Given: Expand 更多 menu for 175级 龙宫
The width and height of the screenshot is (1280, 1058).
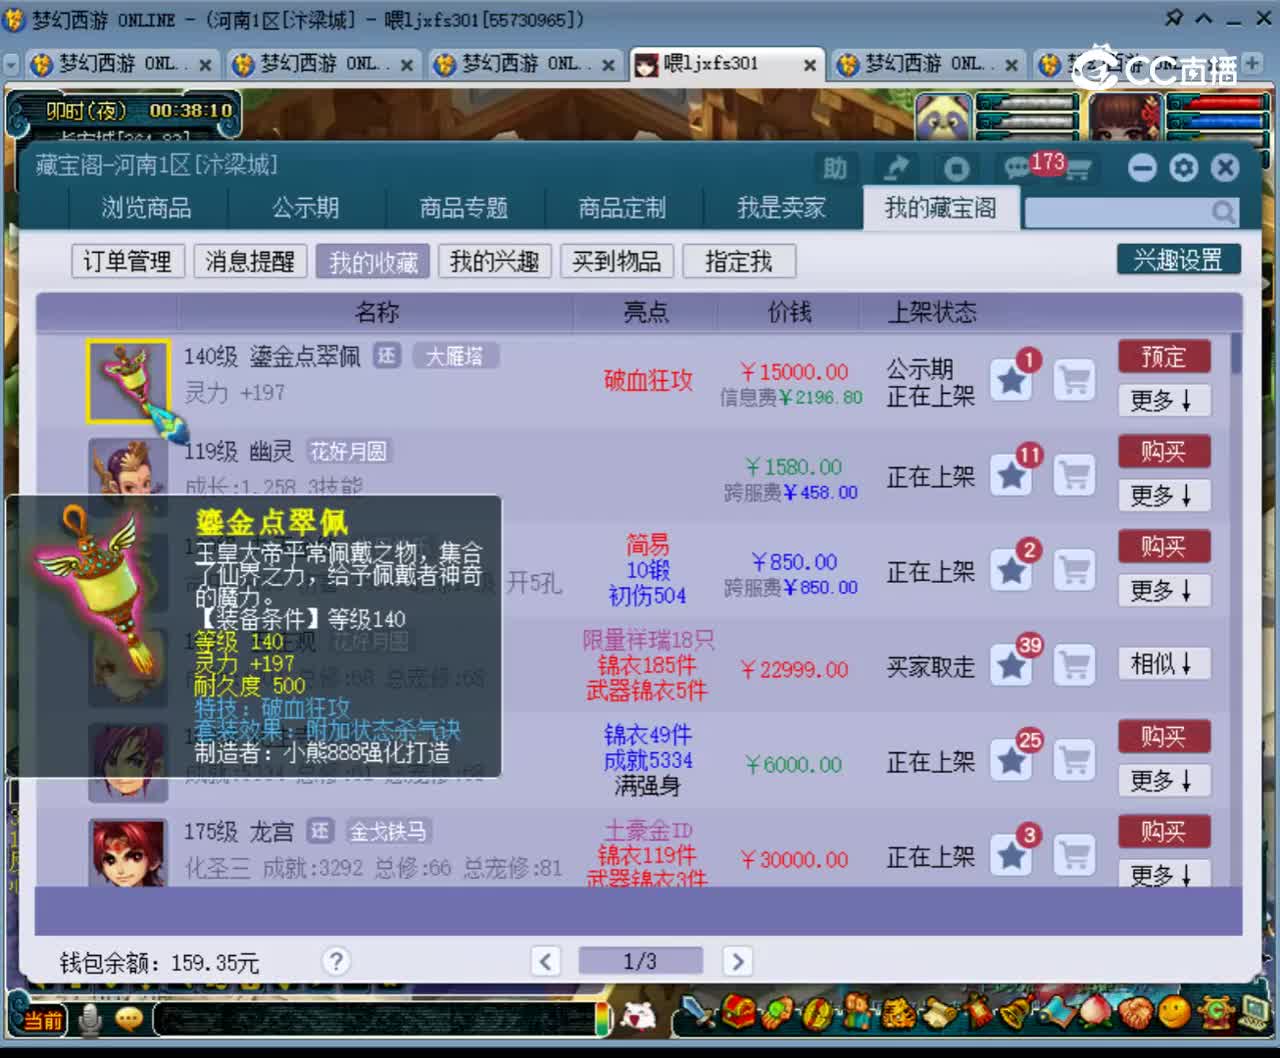Looking at the screenshot, I should click(1164, 874).
